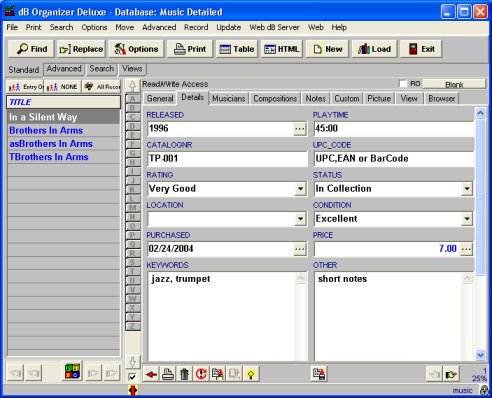Open the File menu

pyautogui.click(x=12, y=27)
